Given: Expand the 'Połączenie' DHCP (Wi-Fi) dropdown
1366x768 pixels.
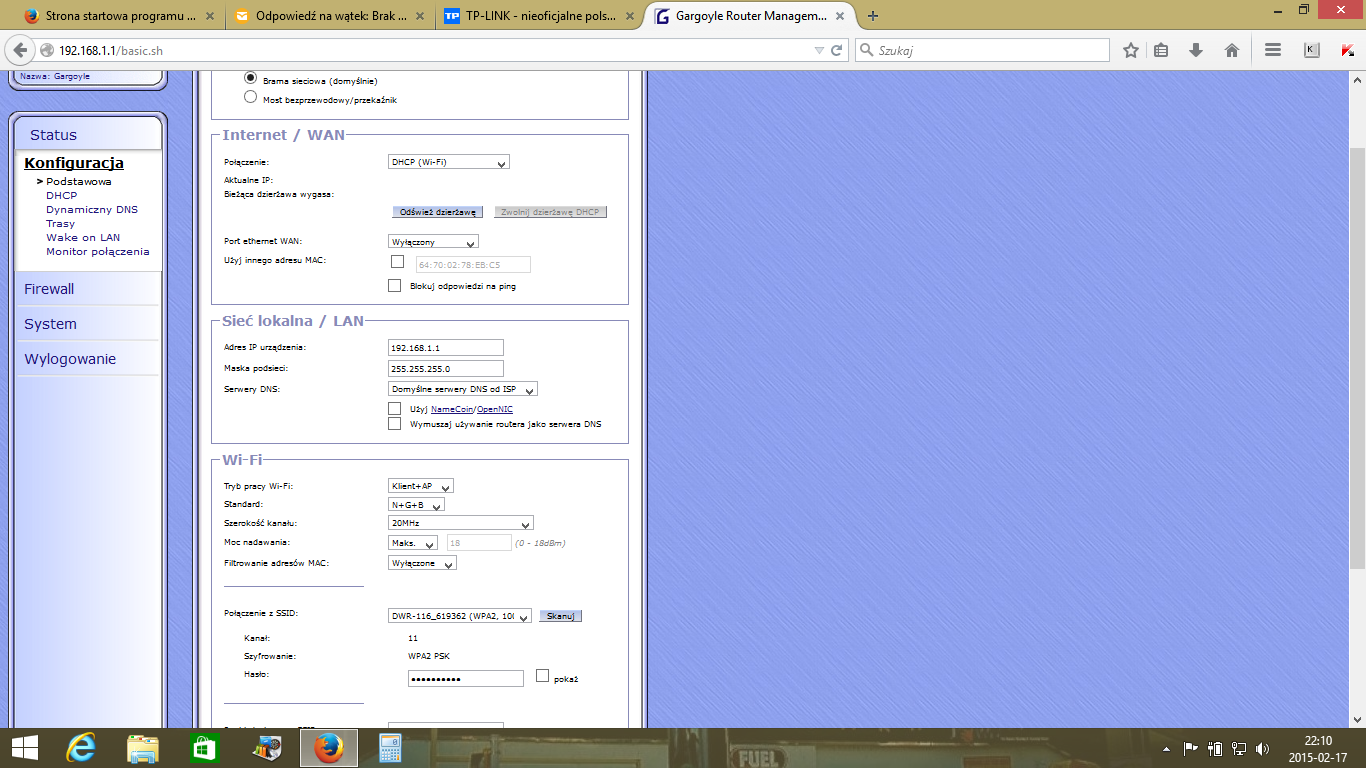Looking at the screenshot, I should coord(449,162).
